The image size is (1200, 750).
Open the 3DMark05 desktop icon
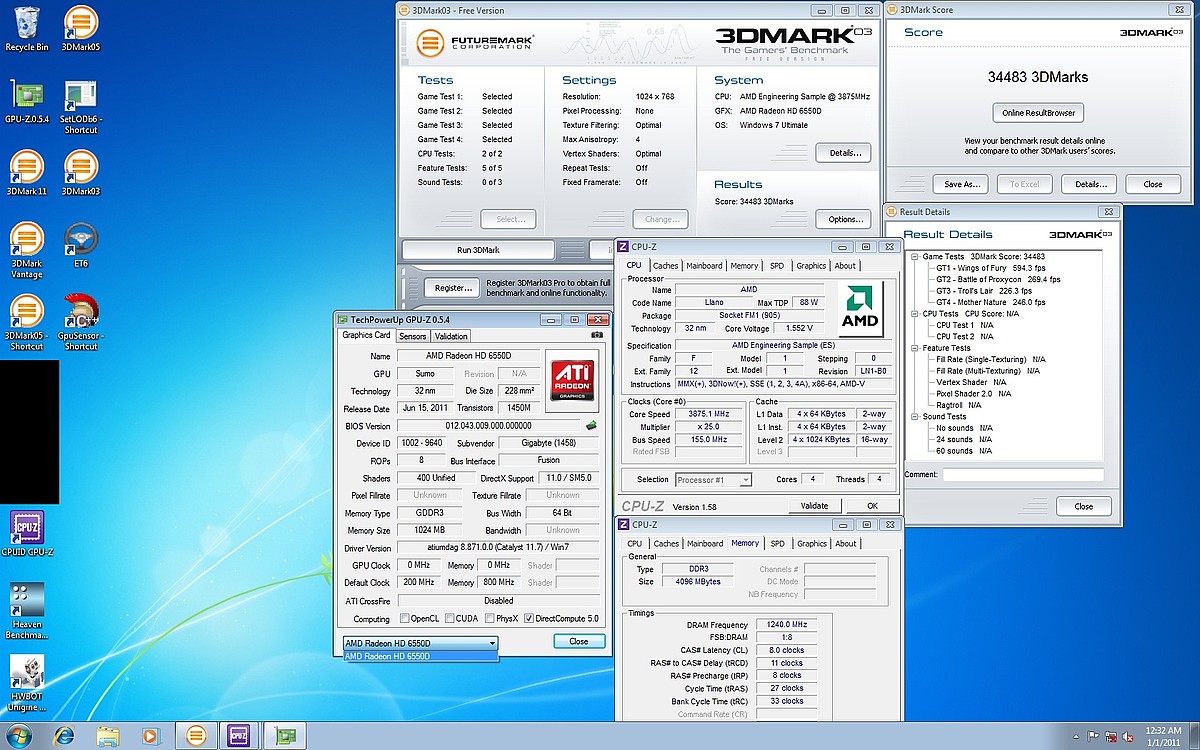click(x=81, y=29)
